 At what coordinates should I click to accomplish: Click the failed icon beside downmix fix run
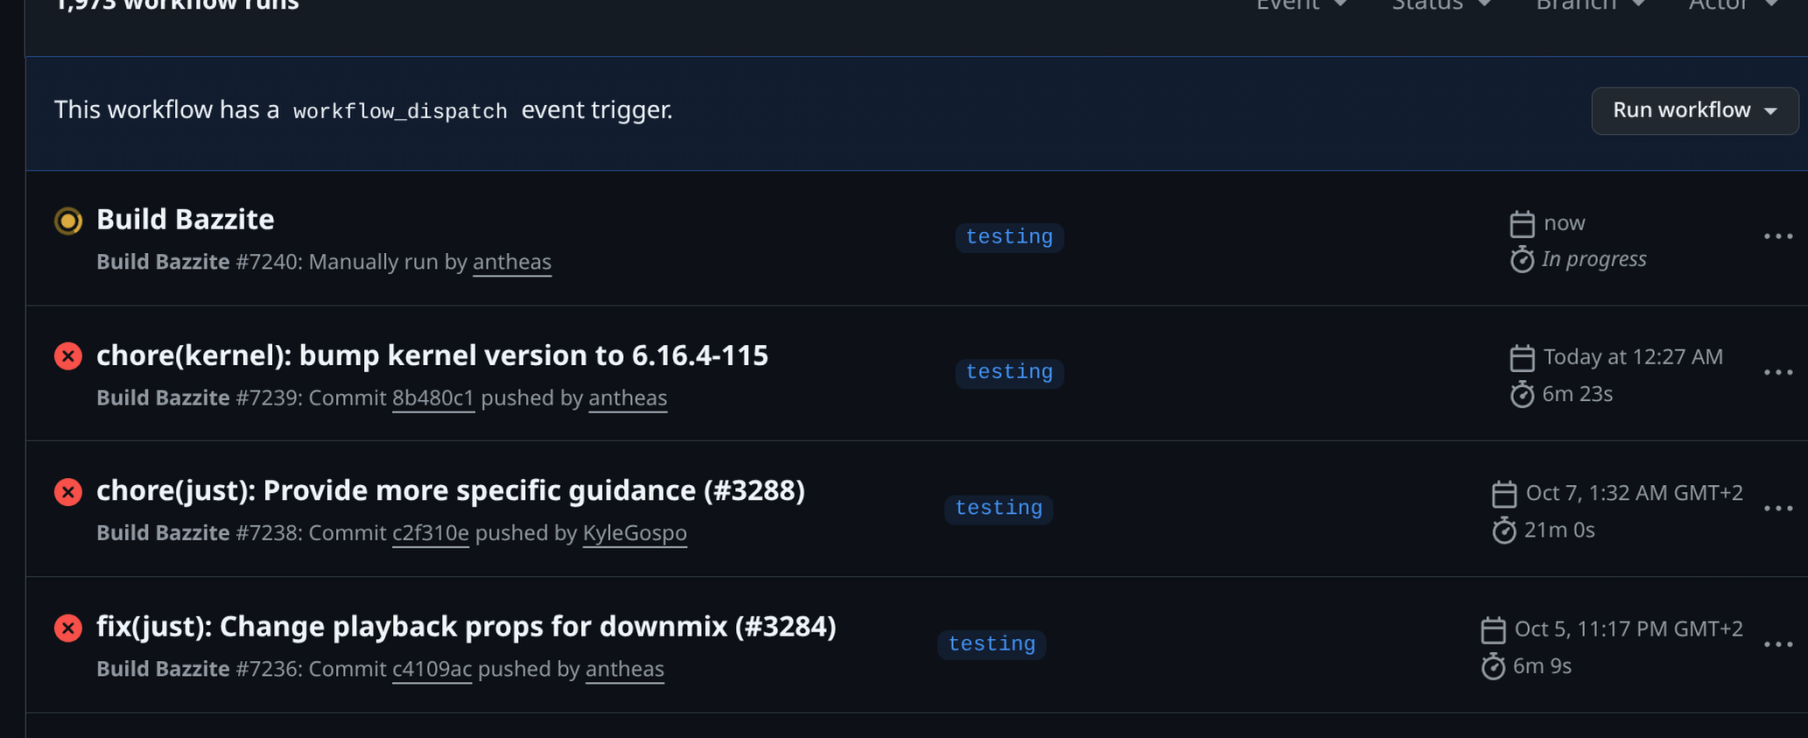coord(68,628)
